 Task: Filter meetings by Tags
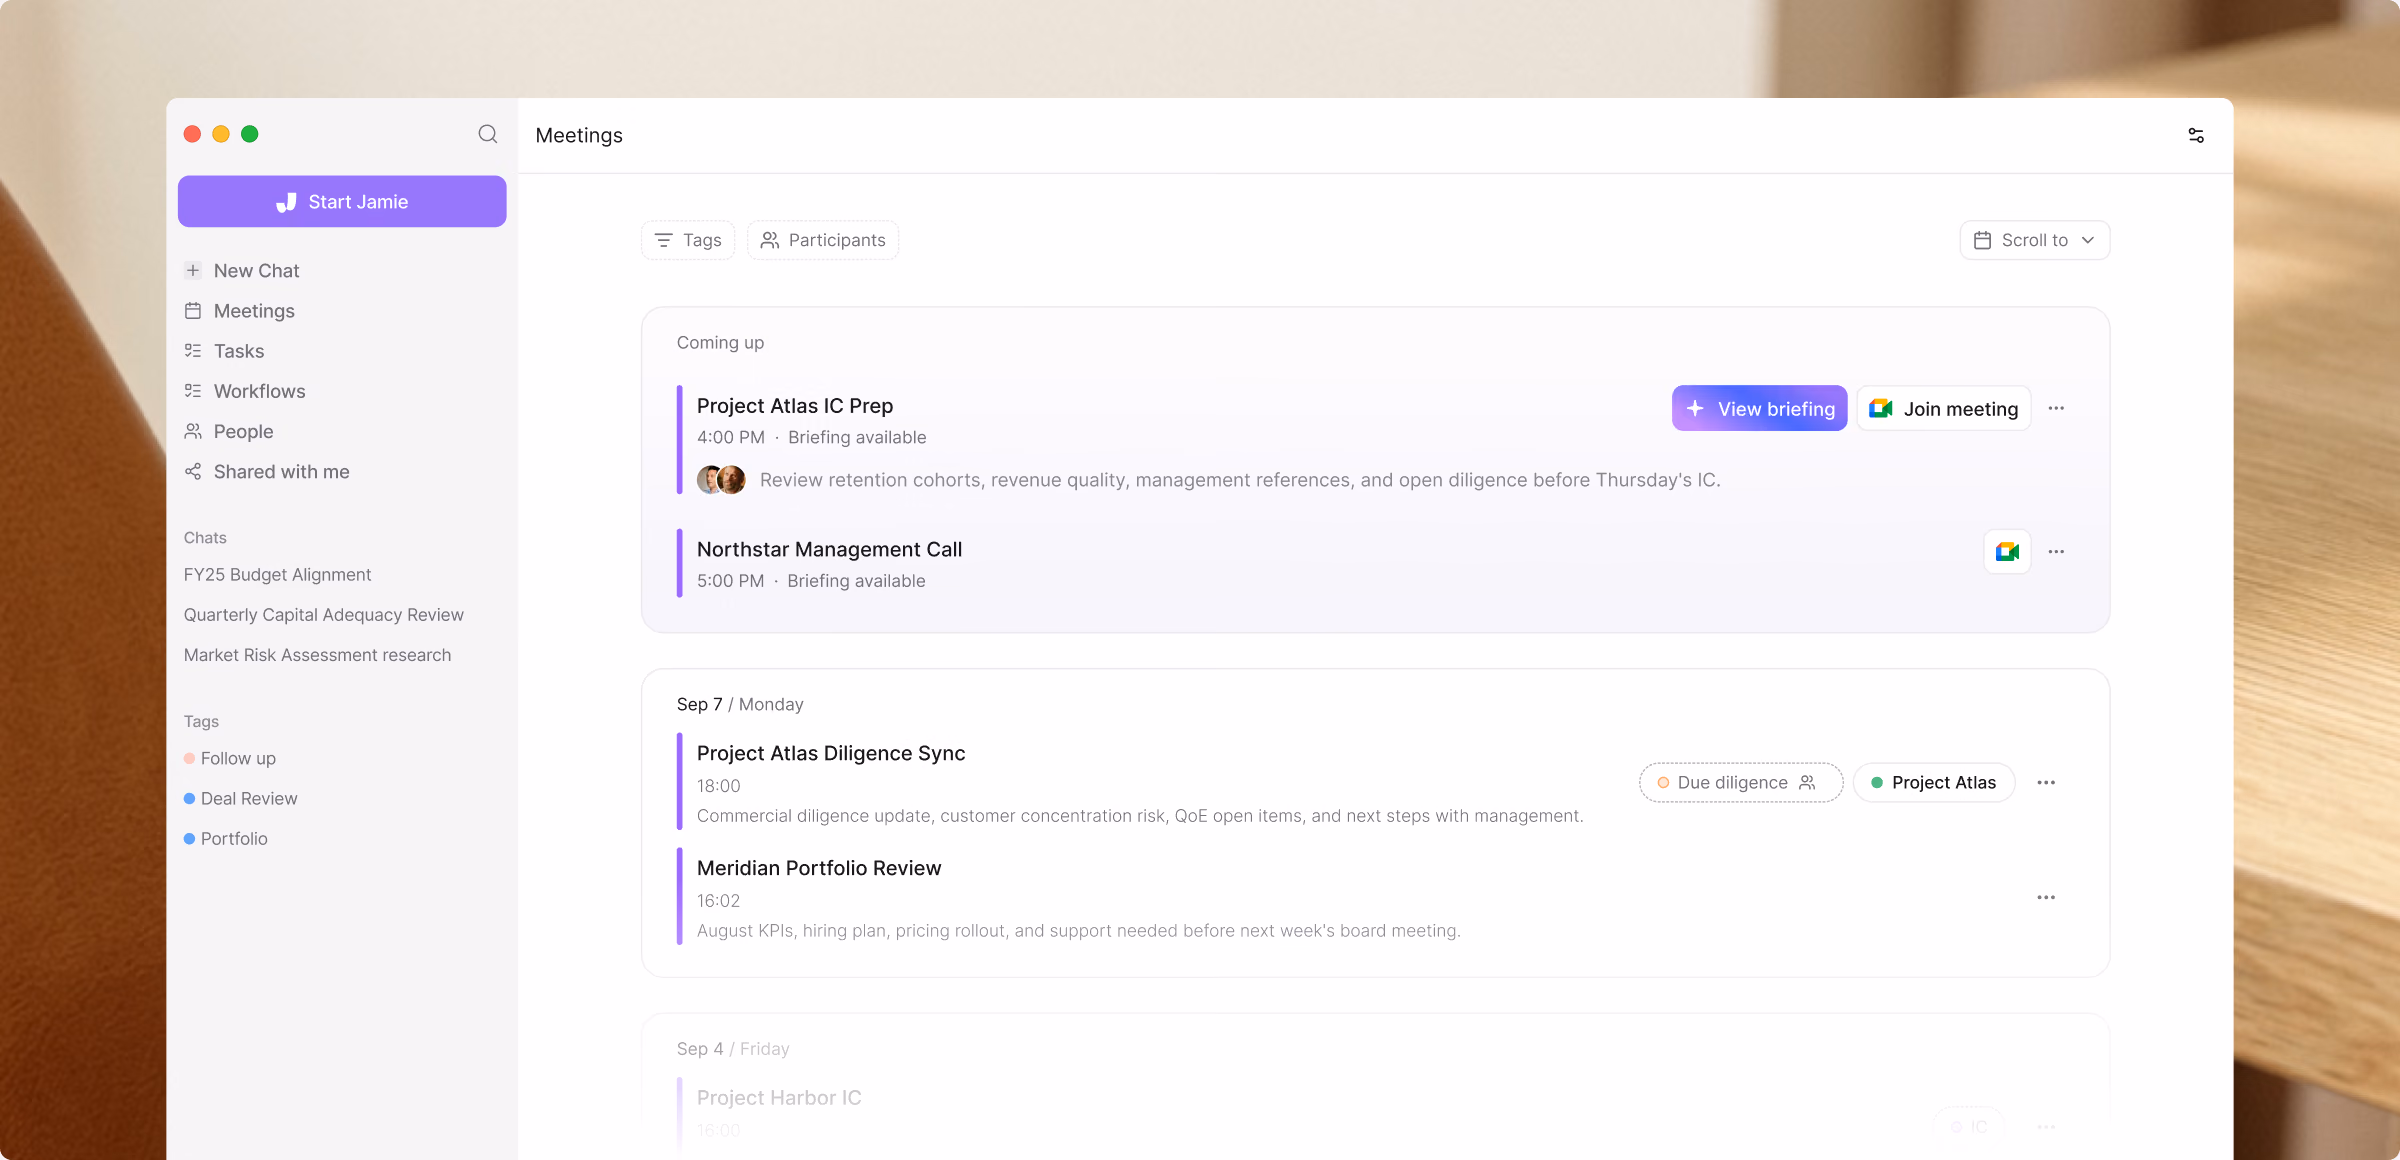pos(688,240)
